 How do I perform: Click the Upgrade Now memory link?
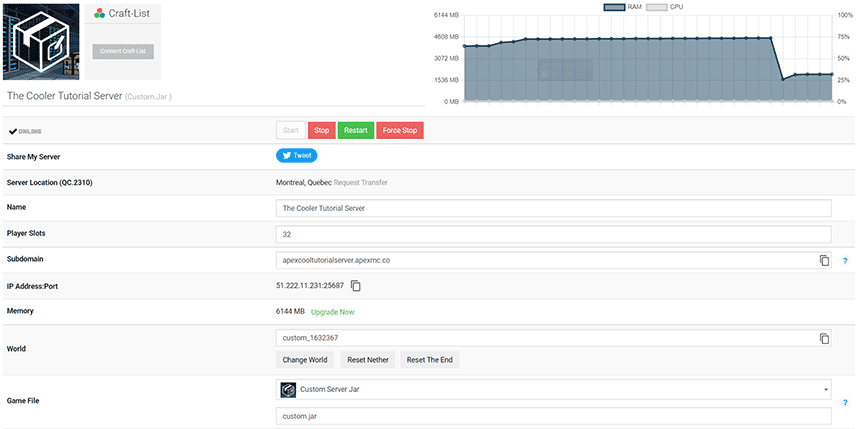332,312
